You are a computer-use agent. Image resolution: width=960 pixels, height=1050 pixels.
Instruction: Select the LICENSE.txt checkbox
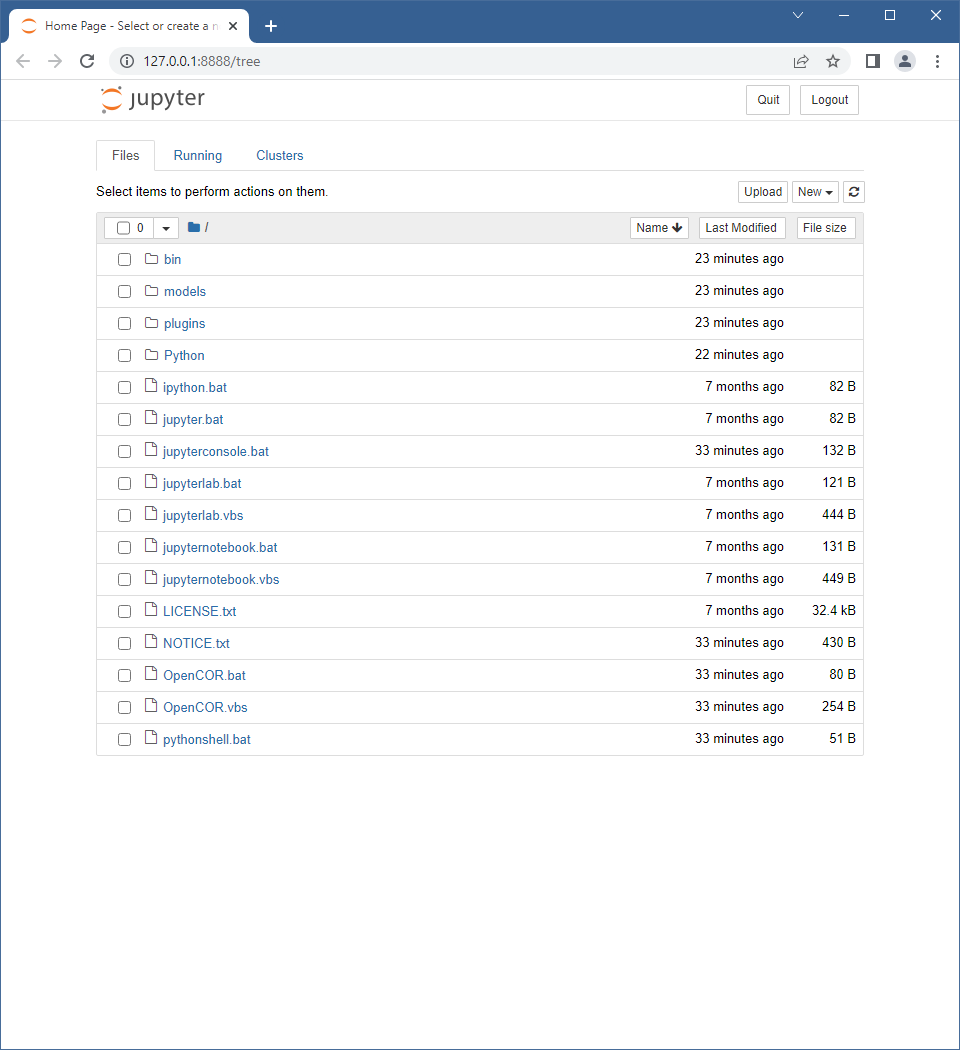coord(124,612)
